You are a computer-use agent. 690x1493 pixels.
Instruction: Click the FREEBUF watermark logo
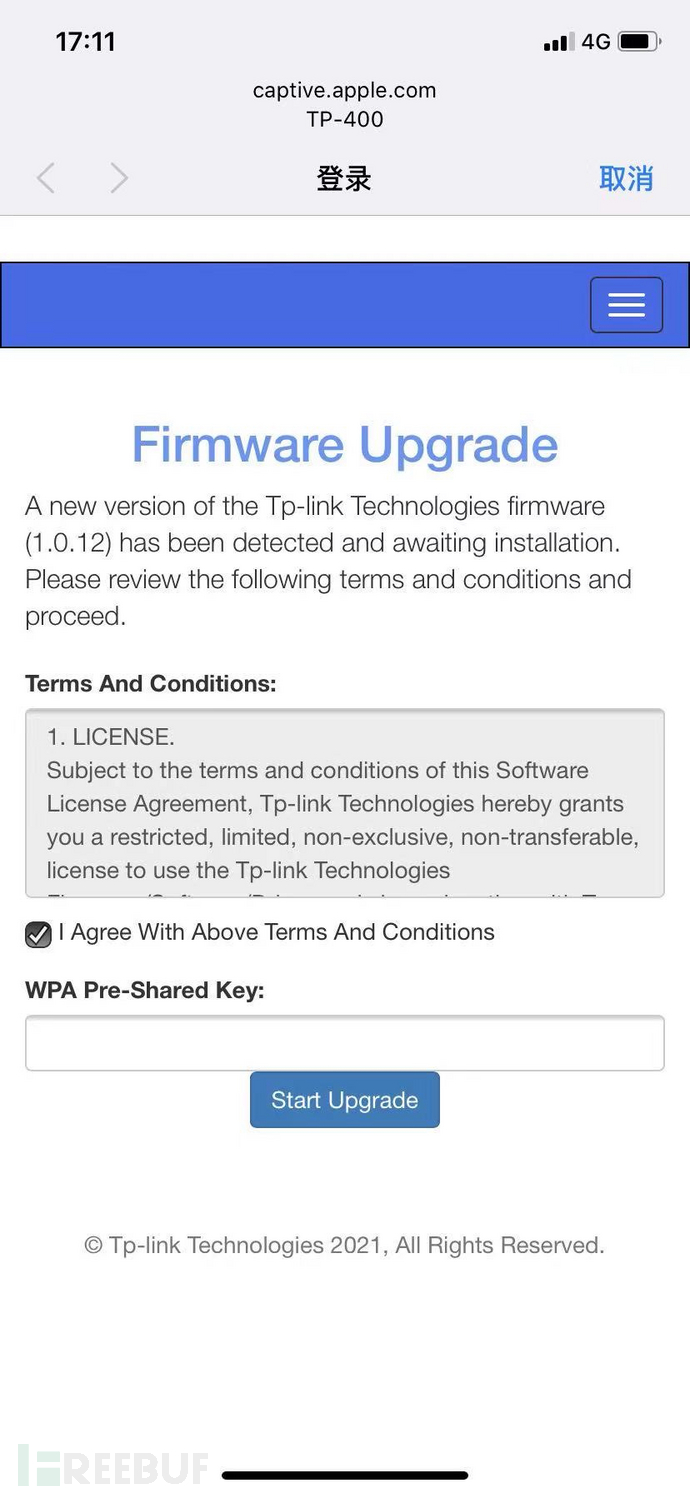tap(113, 1466)
